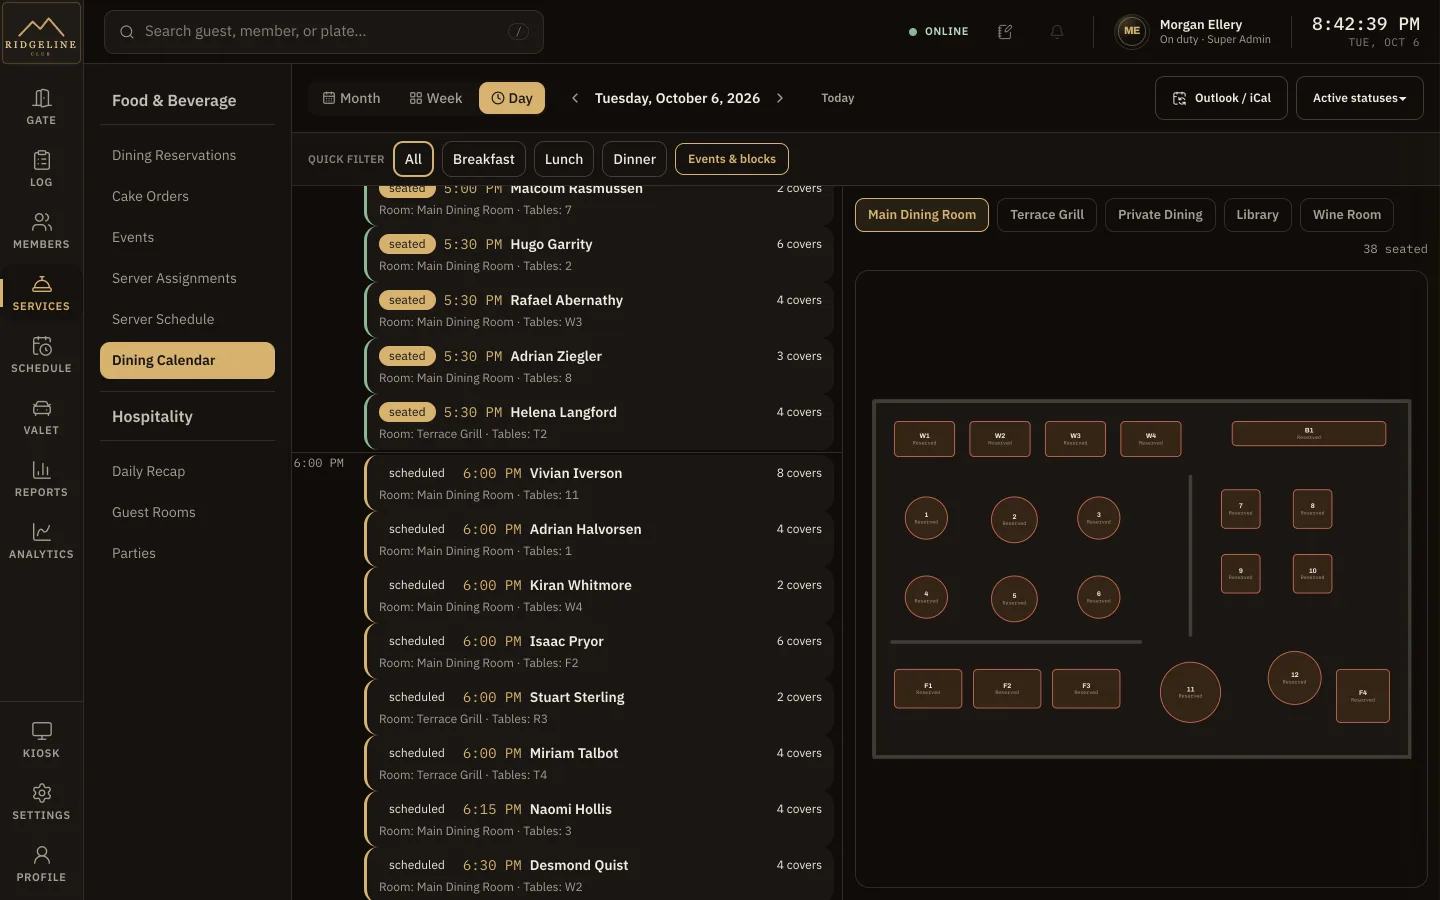This screenshot has width=1440, height=900.
Task: Select the Day view tab
Action: click(x=512, y=98)
